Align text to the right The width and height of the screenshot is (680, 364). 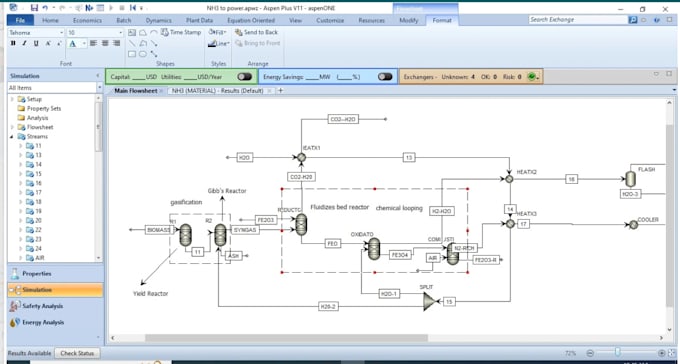(x=116, y=43)
